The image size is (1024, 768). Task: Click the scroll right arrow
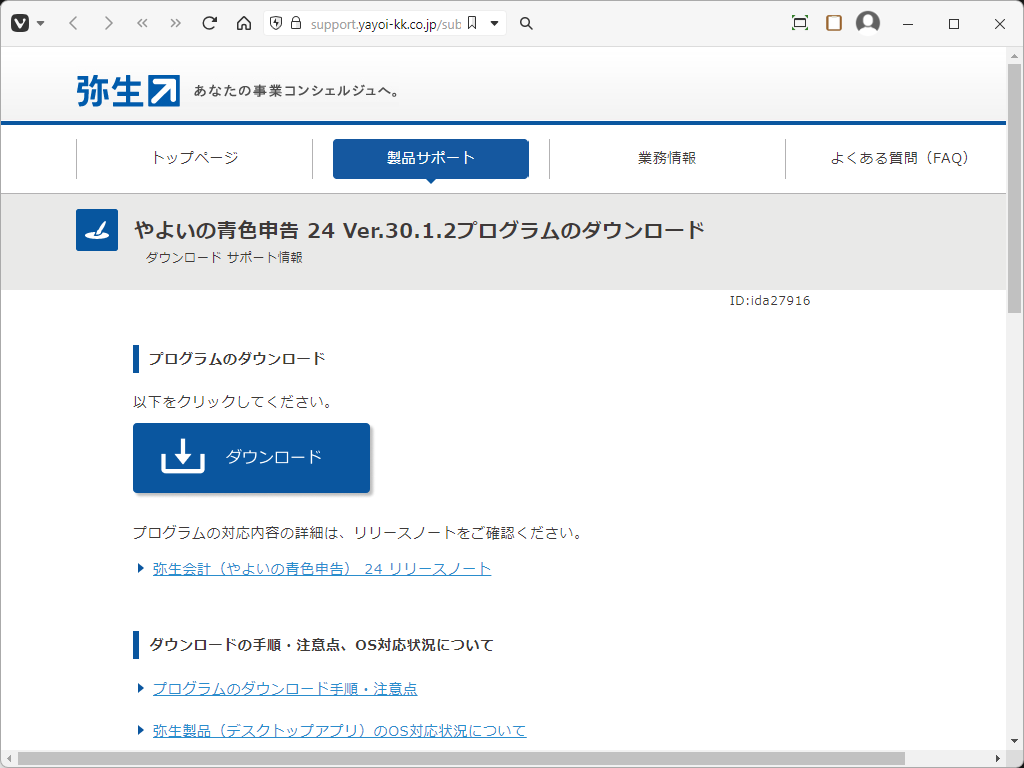(x=998, y=759)
